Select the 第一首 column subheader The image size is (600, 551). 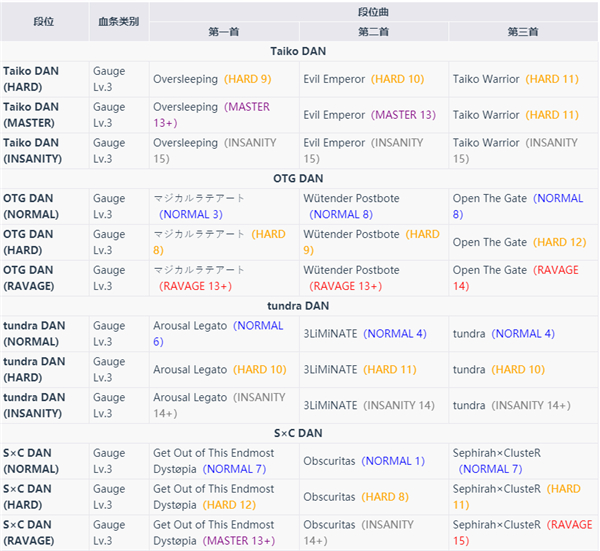click(224, 32)
